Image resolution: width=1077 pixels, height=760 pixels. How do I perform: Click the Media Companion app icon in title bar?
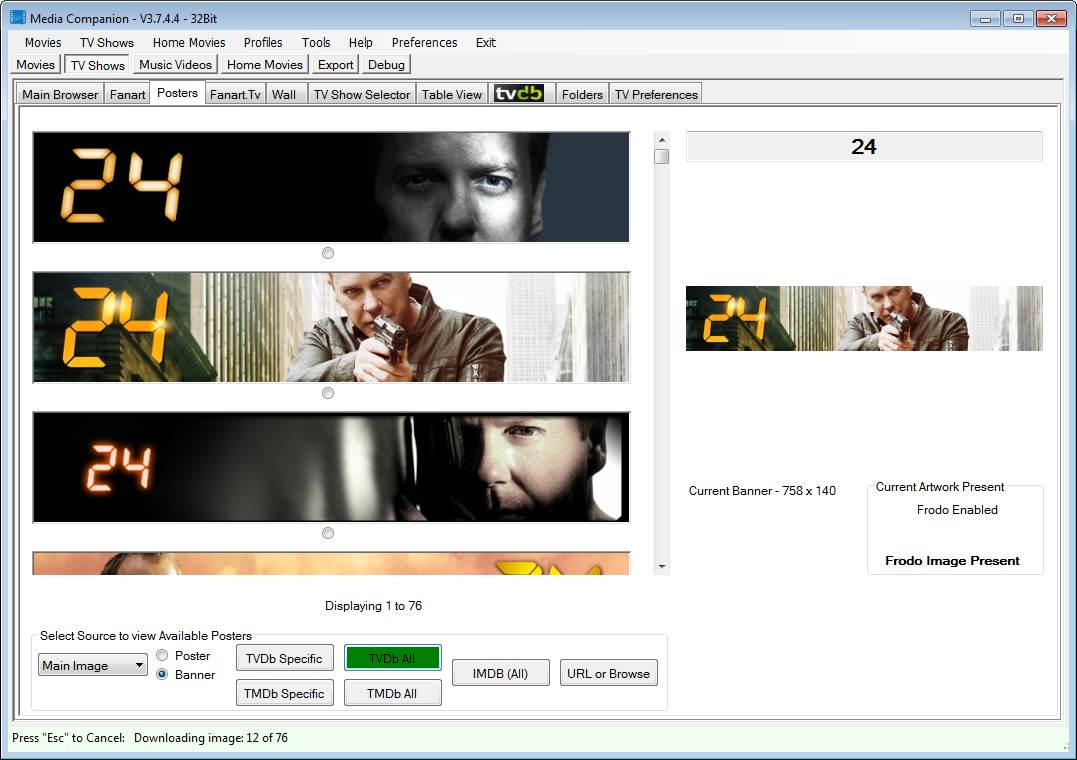18,18
